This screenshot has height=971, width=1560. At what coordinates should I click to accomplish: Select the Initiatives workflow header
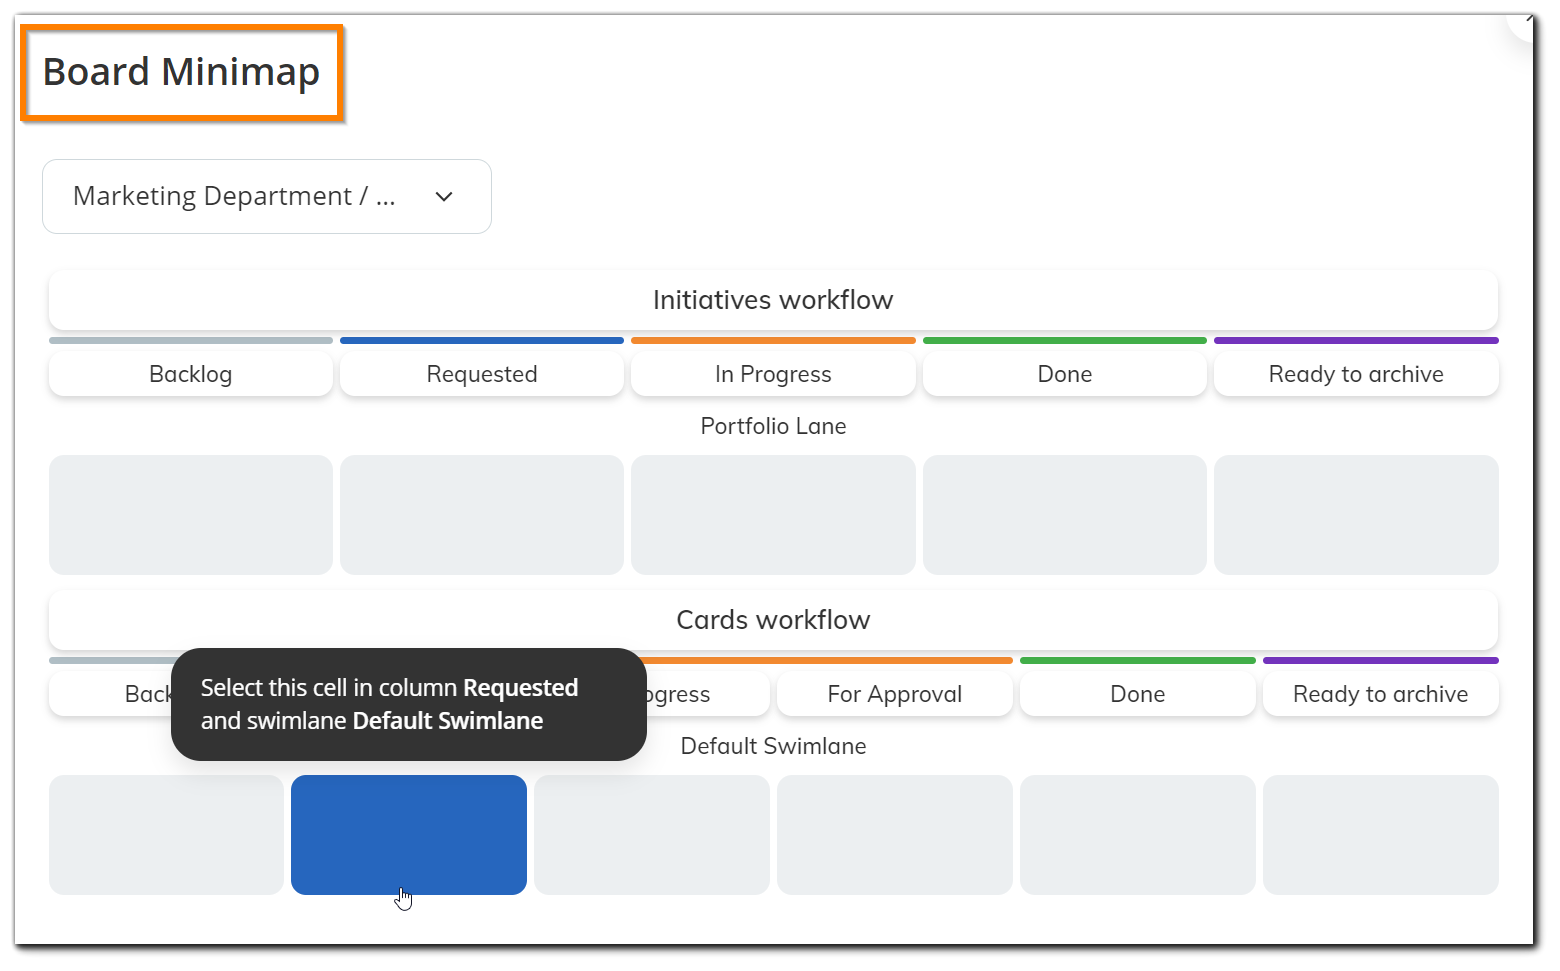[773, 300]
